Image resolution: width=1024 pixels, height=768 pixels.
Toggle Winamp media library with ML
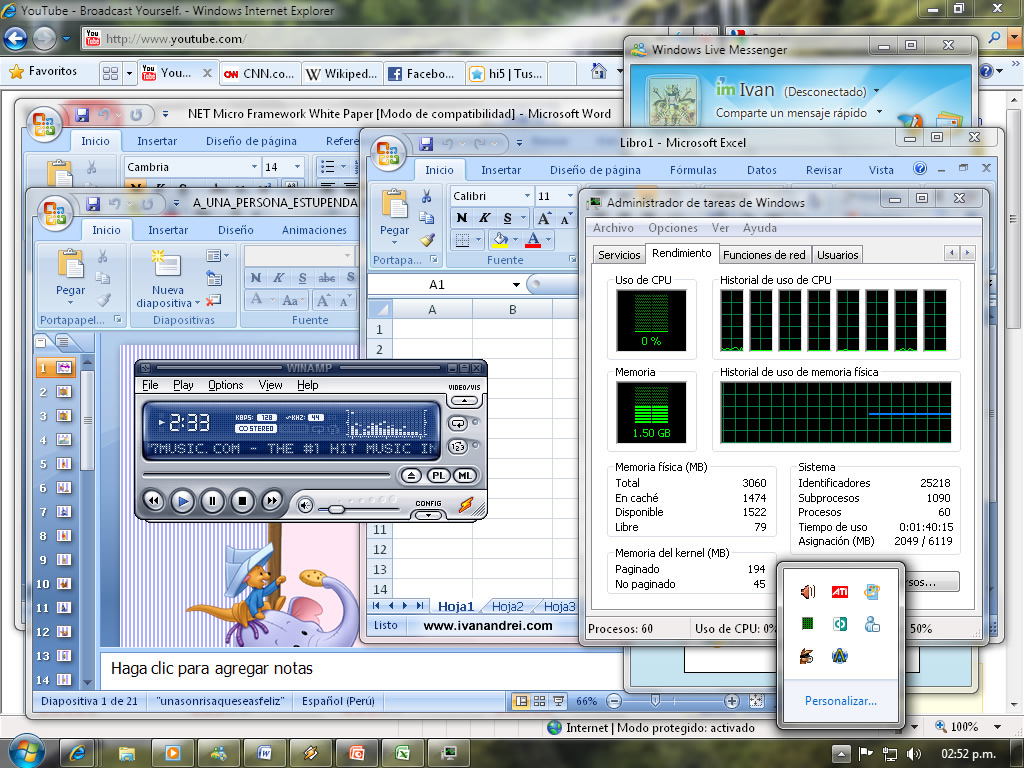(x=464, y=475)
